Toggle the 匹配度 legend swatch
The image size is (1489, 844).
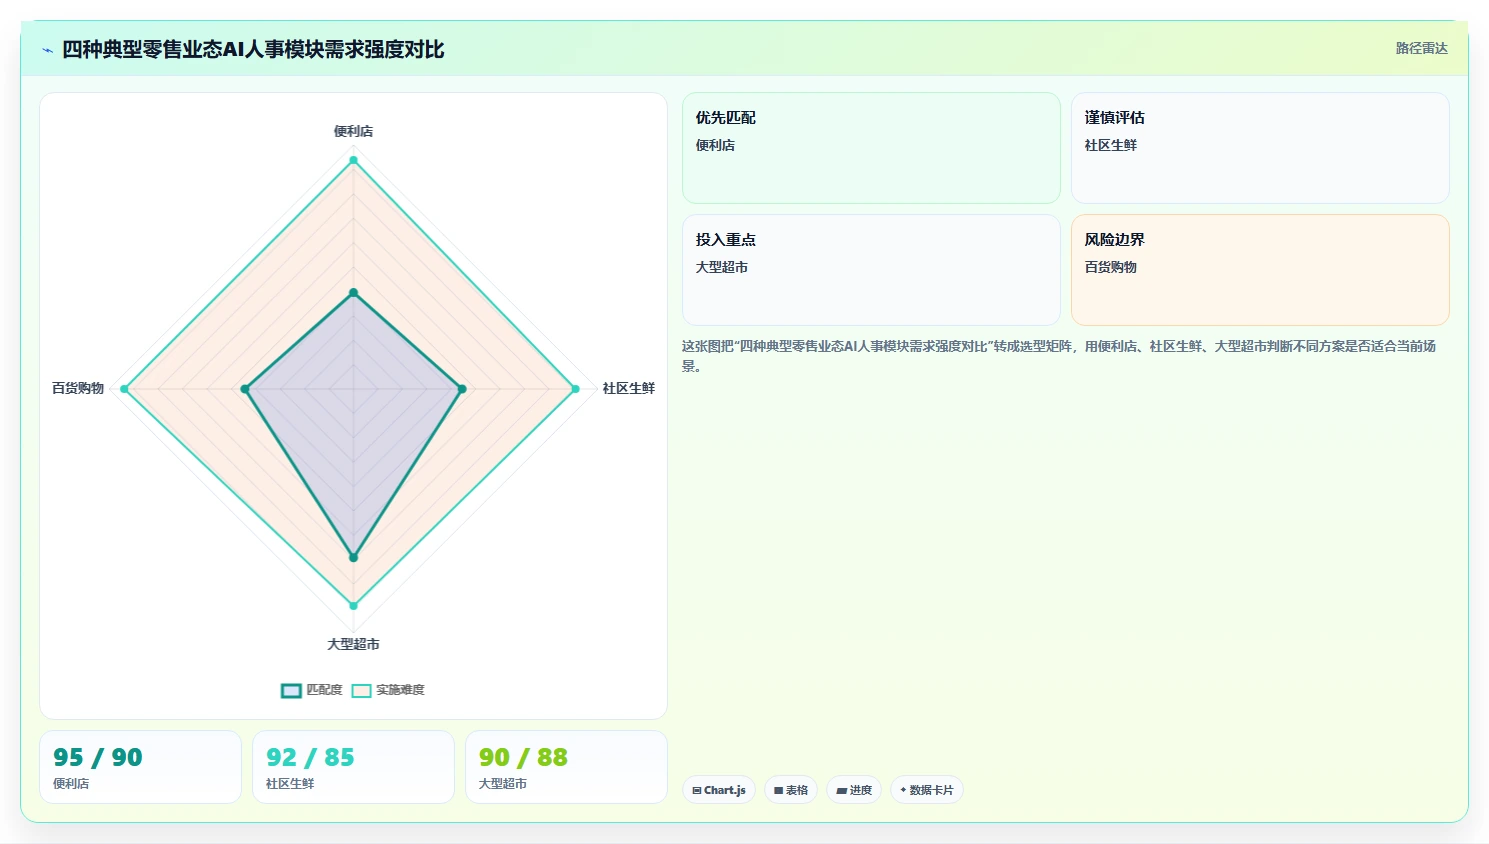(291, 690)
